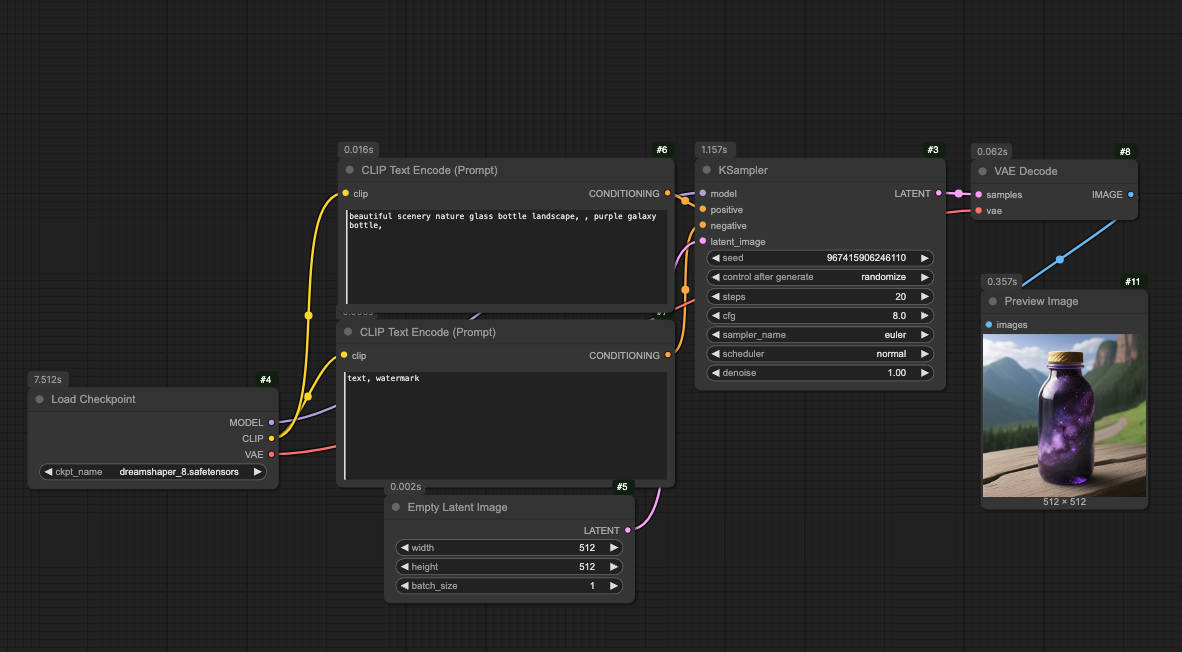Click the Load Checkpoint node title

coord(93,399)
